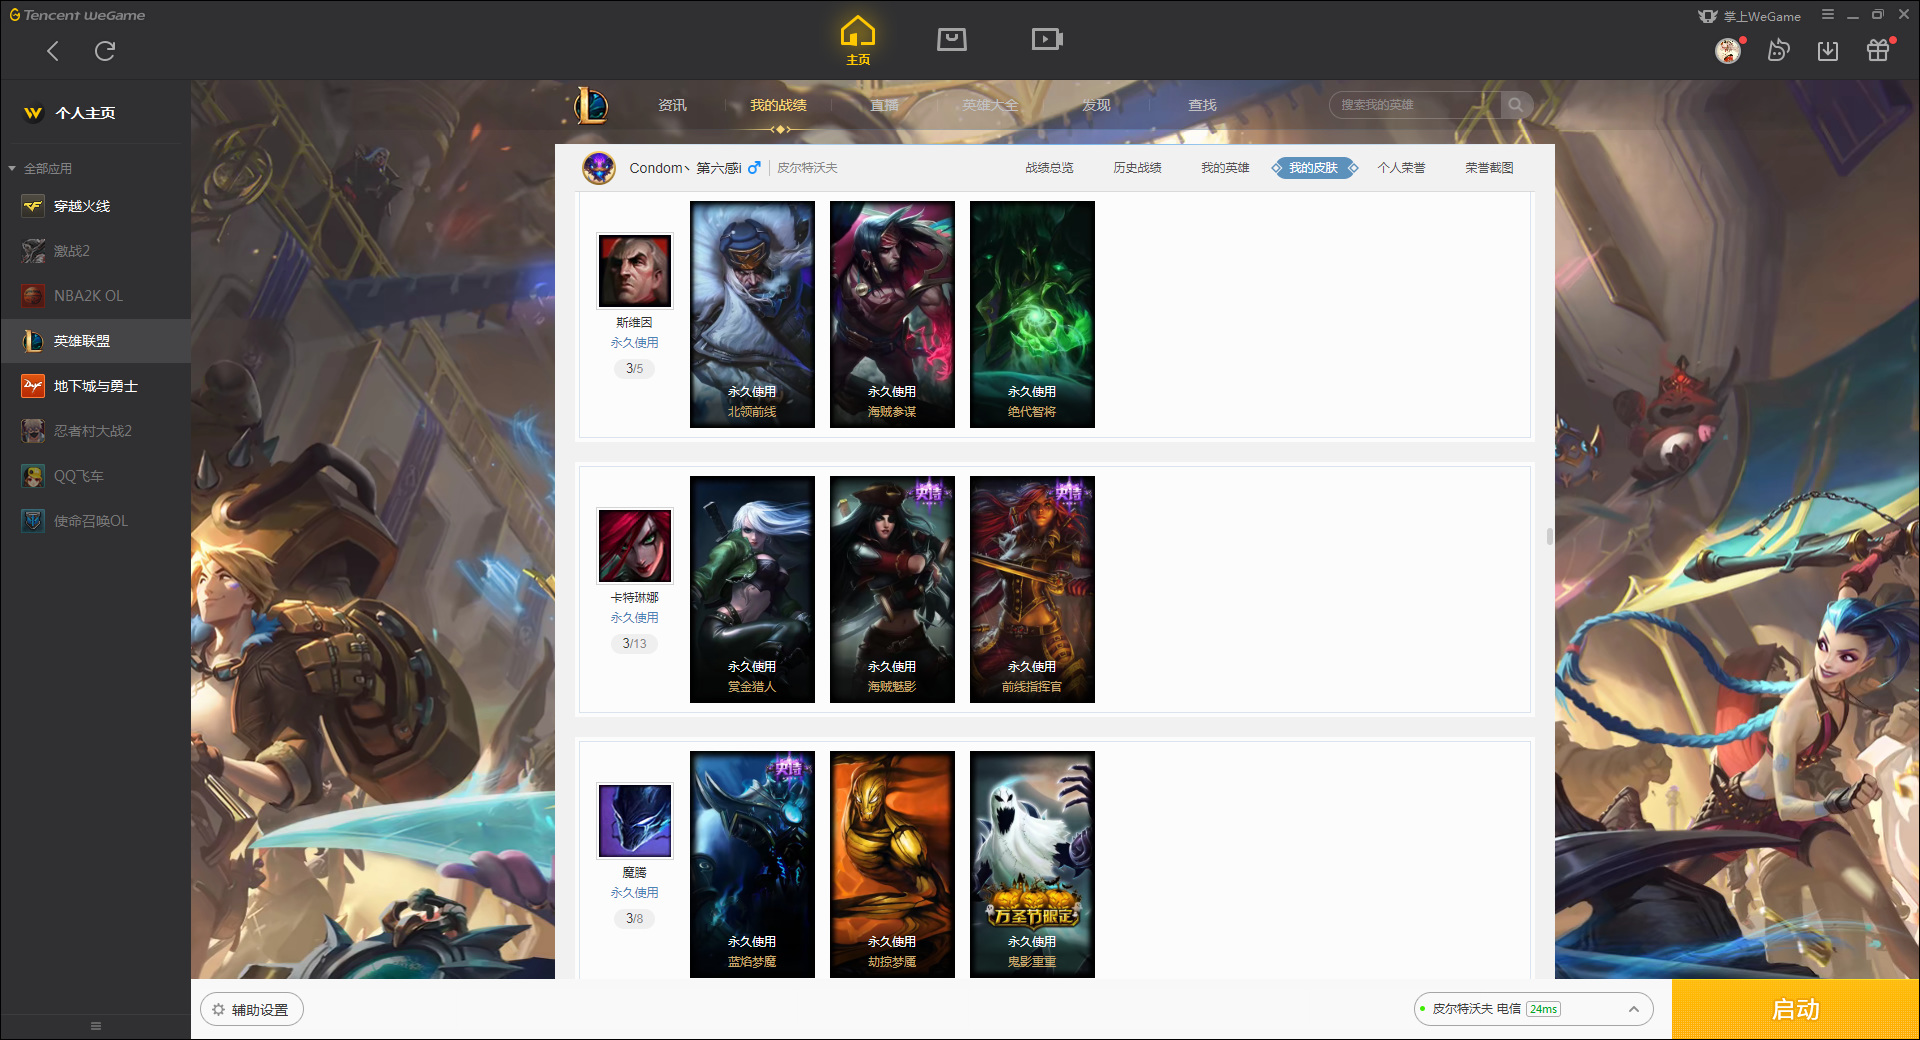Select 激战2 game in sidebar

96,251
